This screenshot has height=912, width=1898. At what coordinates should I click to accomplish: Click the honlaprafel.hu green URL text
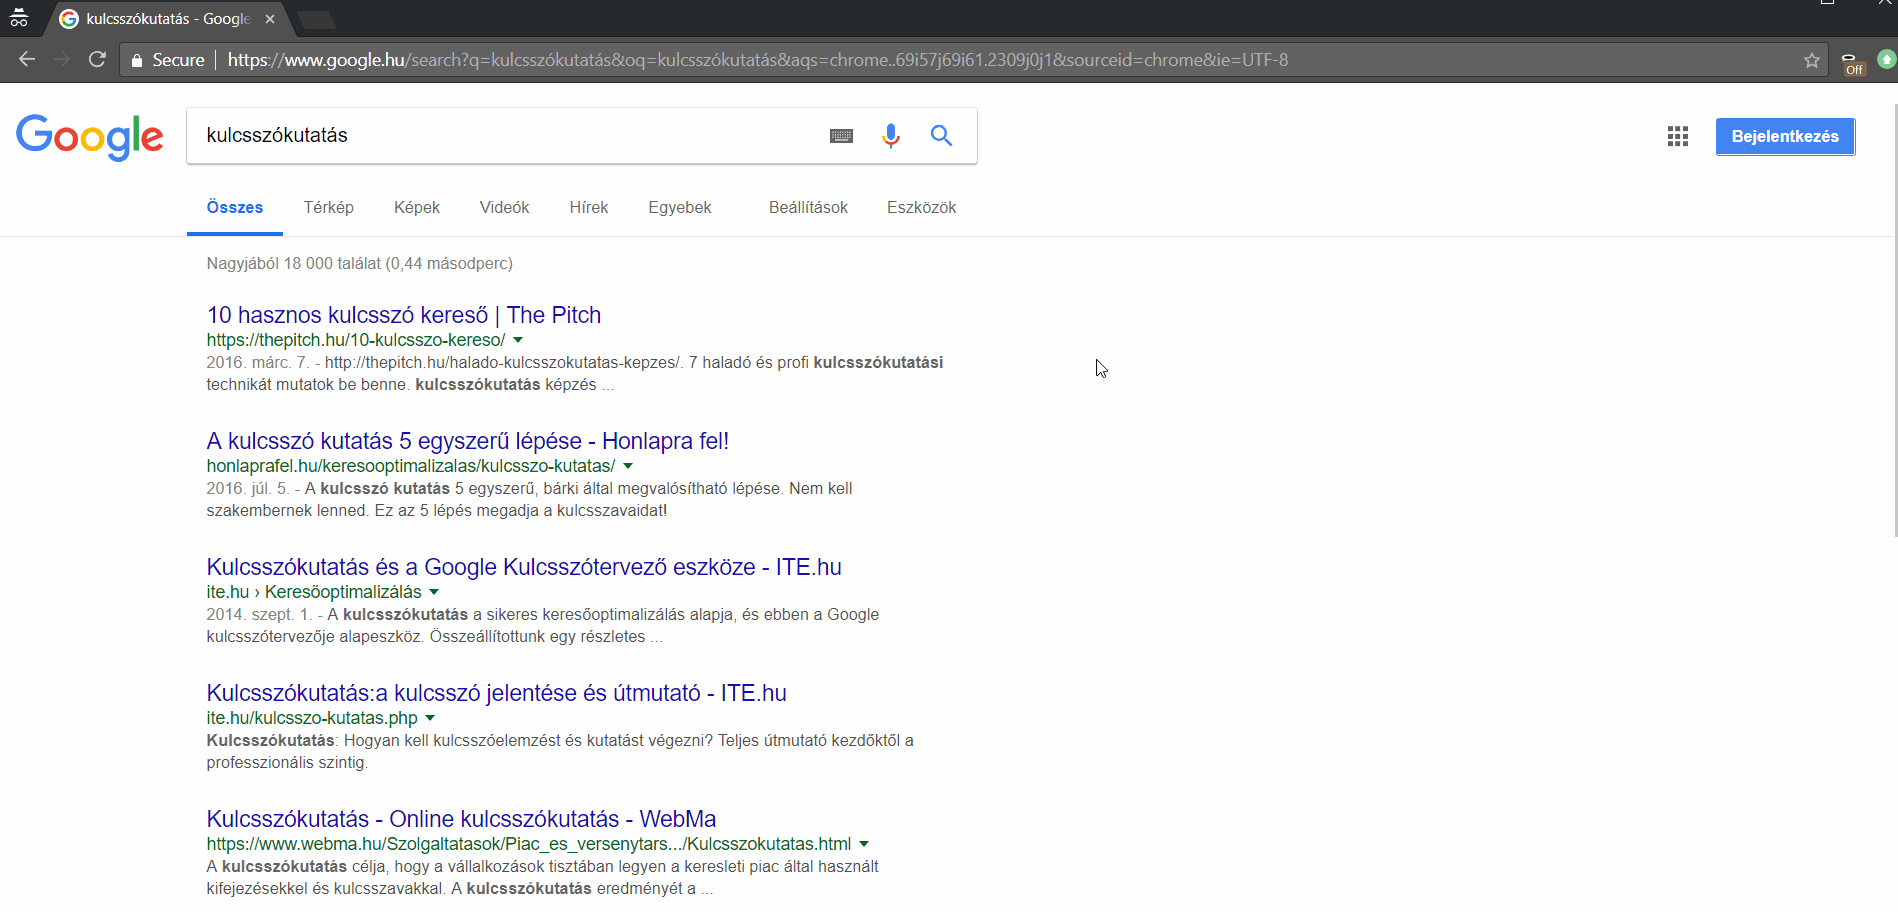[411, 466]
